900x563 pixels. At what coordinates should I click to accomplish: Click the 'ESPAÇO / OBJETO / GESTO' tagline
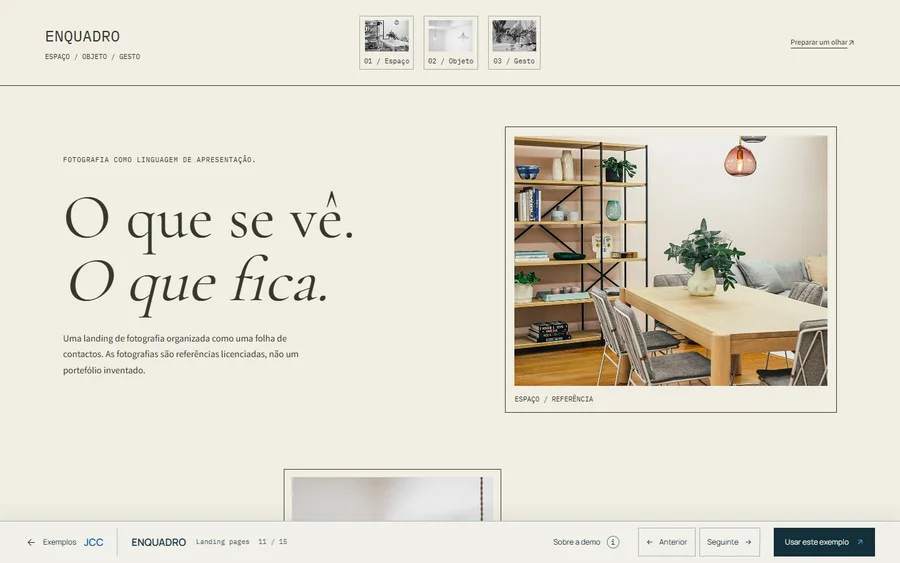pyautogui.click(x=92, y=57)
